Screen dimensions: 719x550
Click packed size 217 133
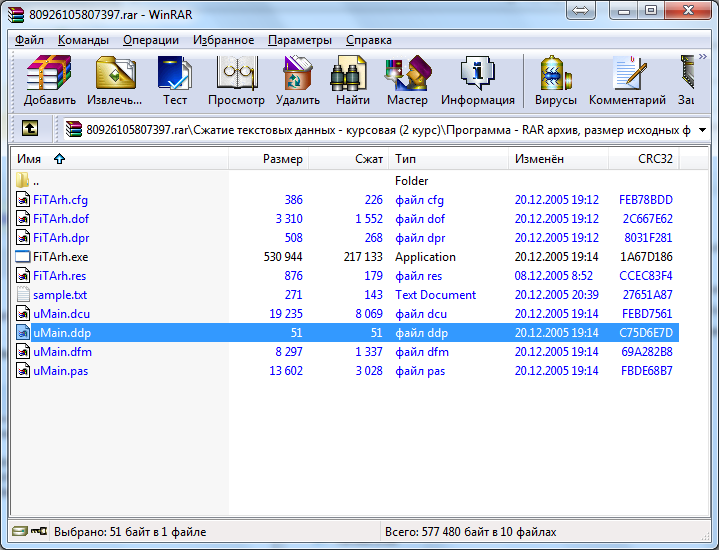tap(363, 257)
